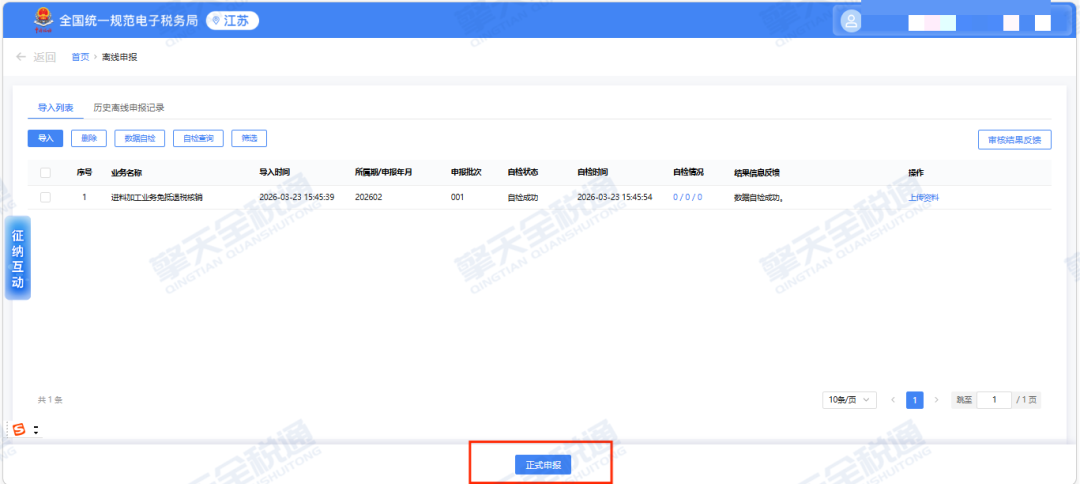Click 上传资料 link in row 1

pos(924,197)
